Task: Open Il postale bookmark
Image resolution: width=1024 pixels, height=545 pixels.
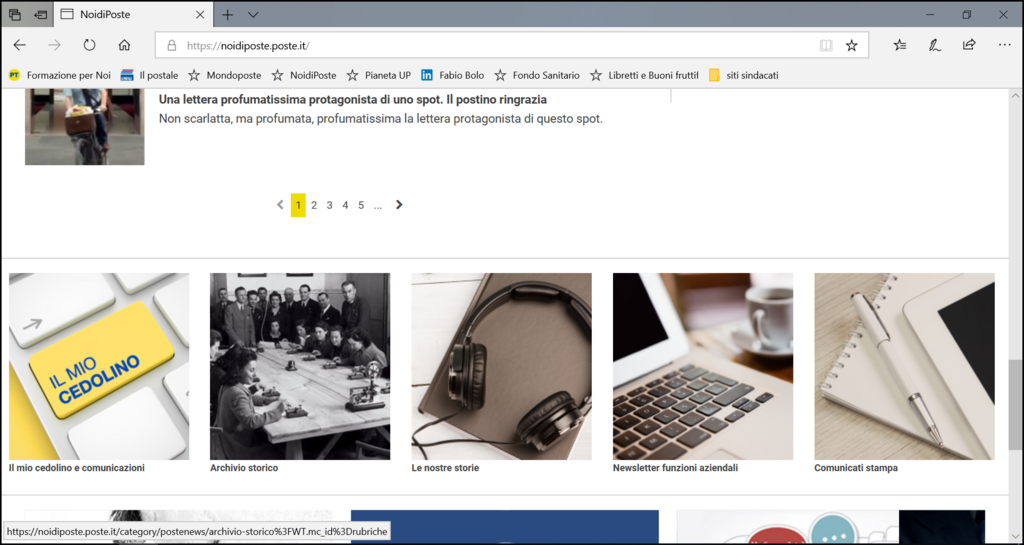Action: point(150,75)
